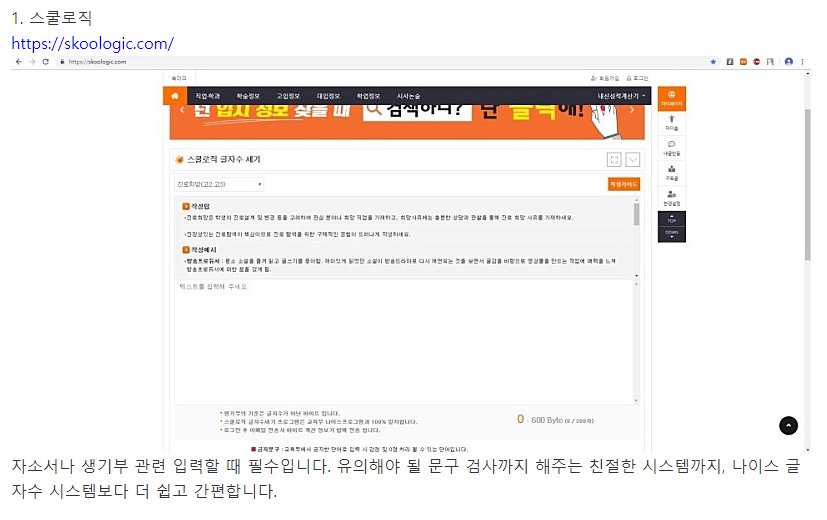Open the browser profile avatar icon

point(788,62)
